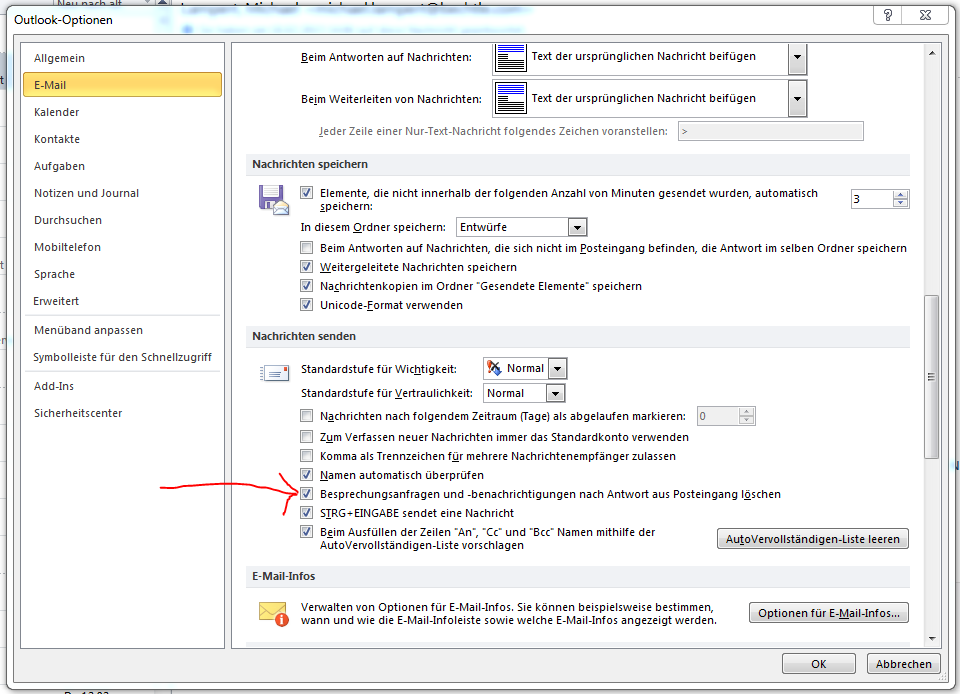This screenshot has height=694, width=960.
Task: Toggle AutoVervollständigen name suggestions checkbox
Action: click(x=306, y=532)
